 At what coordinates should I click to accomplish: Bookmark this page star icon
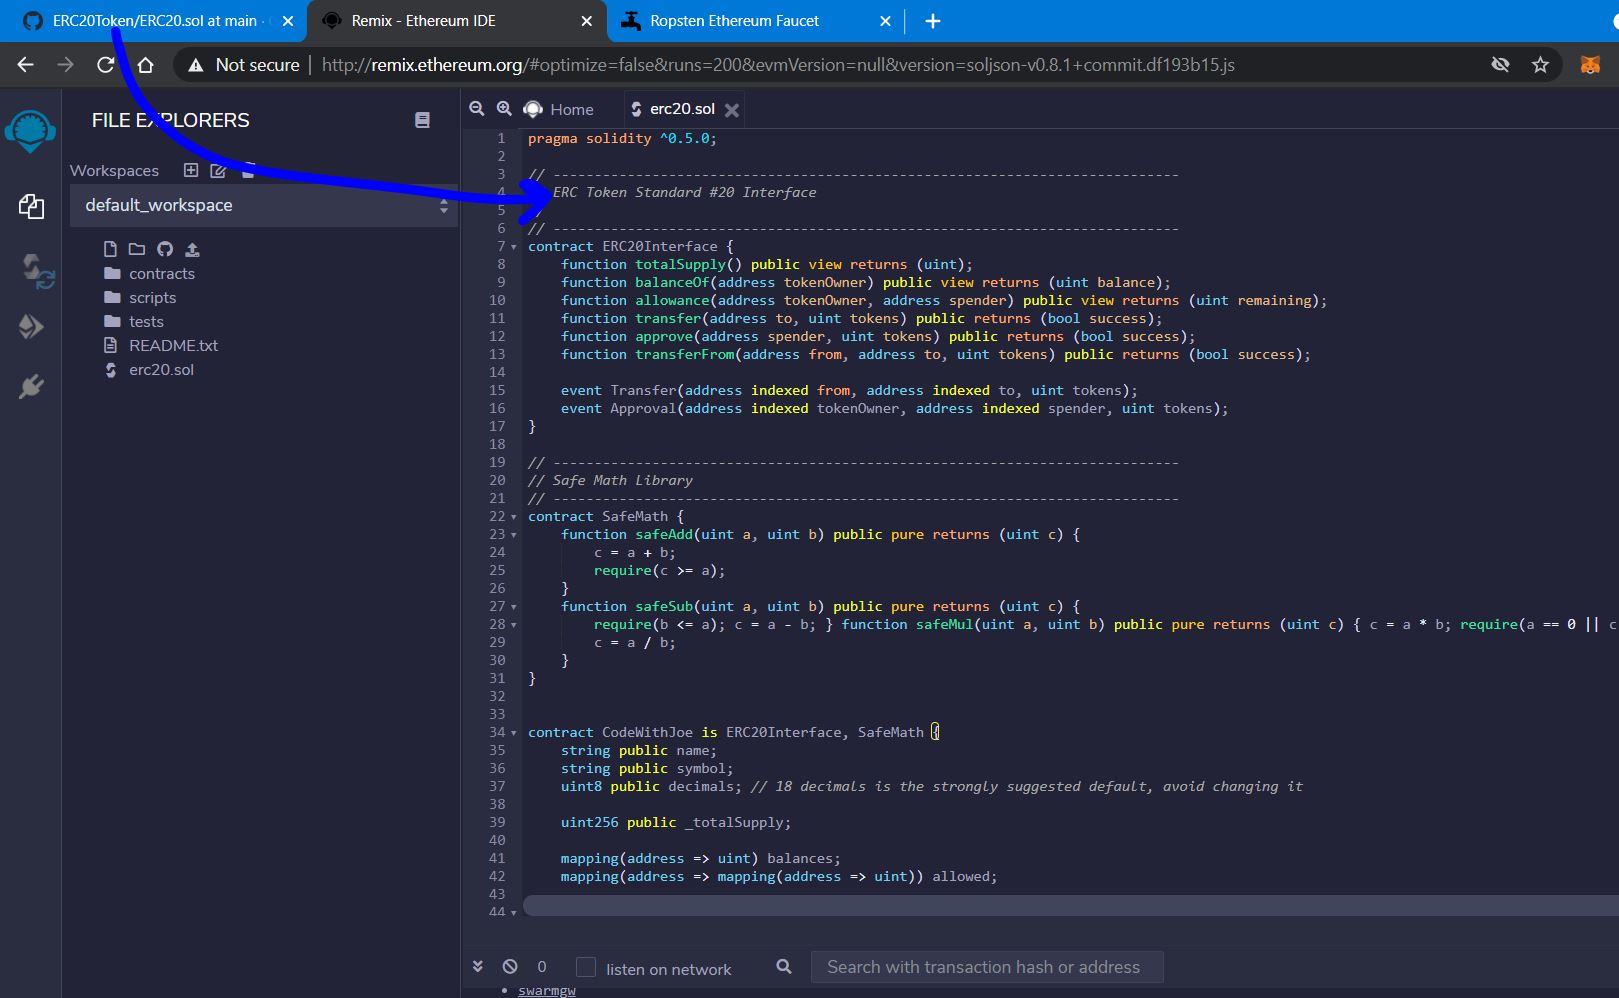coord(1540,64)
